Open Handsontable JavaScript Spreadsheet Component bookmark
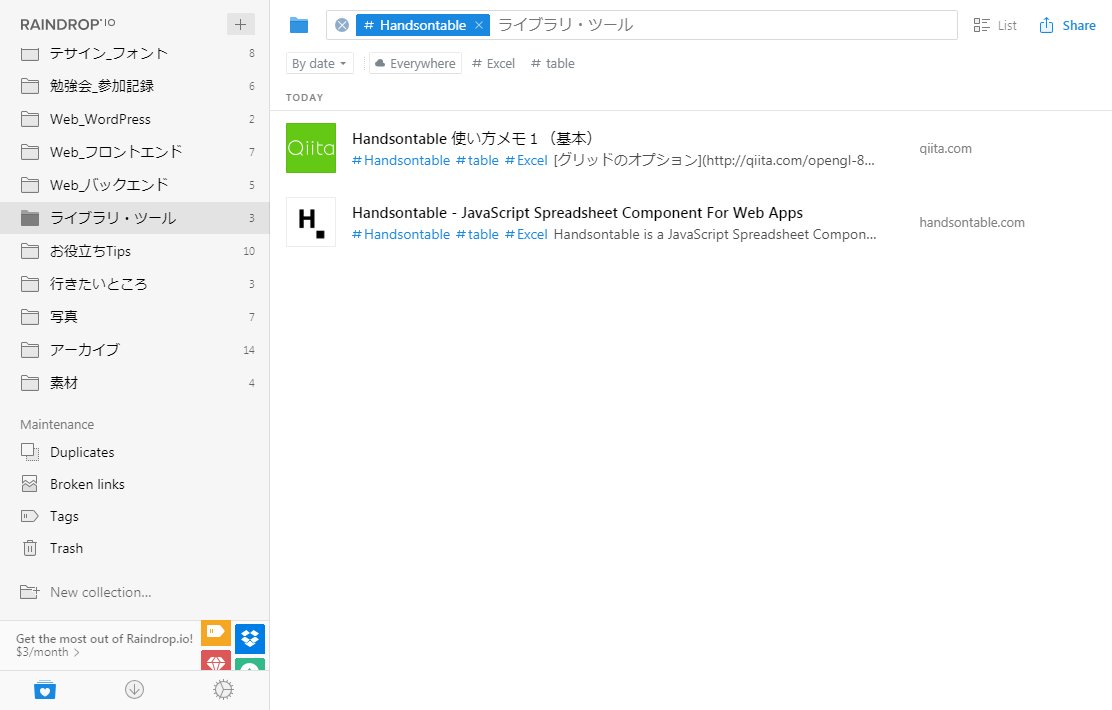1112x710 pixels. tap(577, 213)
